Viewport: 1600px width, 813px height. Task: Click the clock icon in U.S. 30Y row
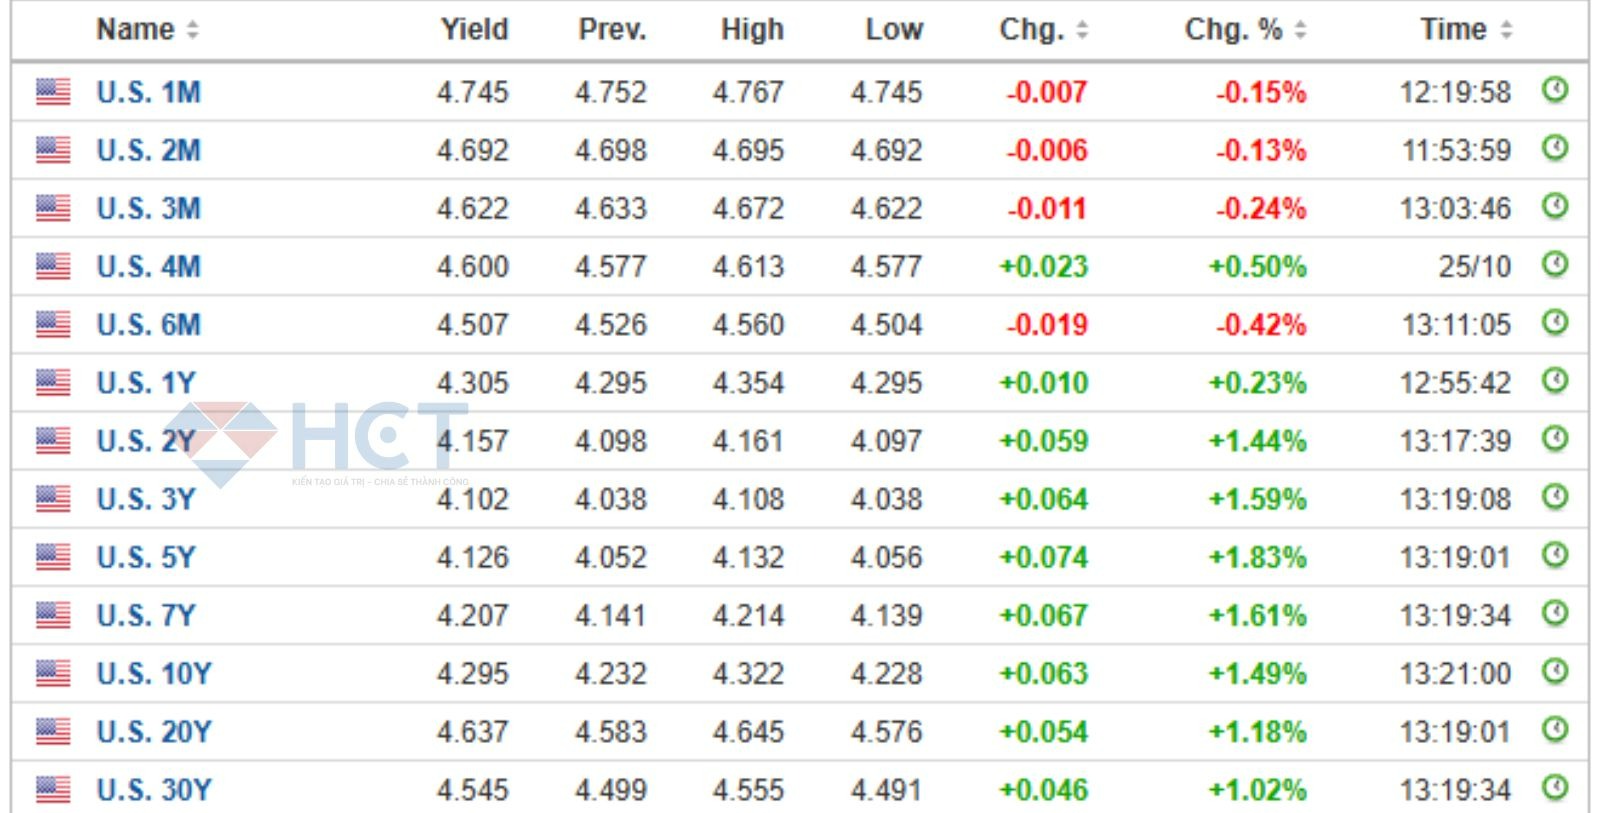(1554, 788)
